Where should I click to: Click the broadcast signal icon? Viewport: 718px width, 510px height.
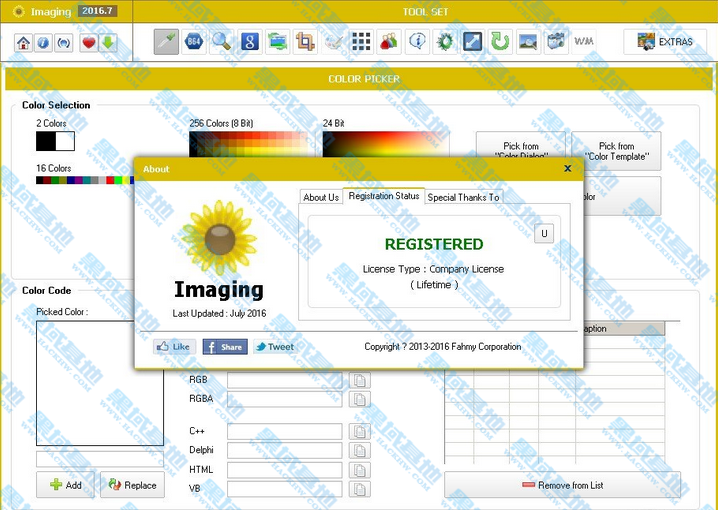(64, 43)
